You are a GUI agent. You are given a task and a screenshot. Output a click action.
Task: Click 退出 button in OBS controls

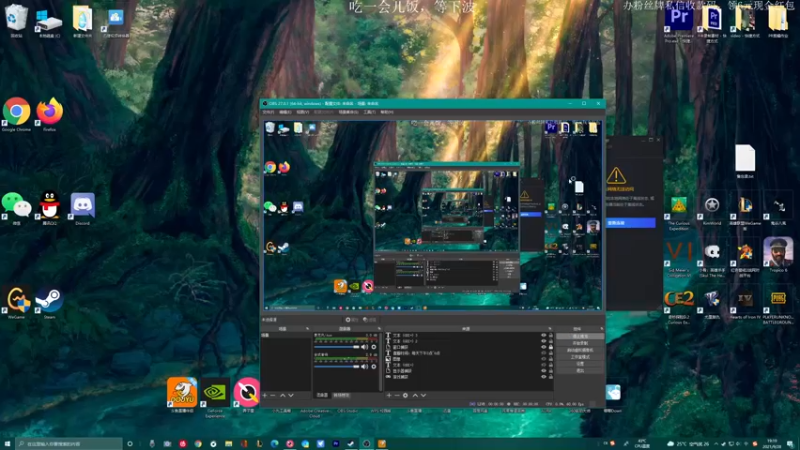point(580,371)
